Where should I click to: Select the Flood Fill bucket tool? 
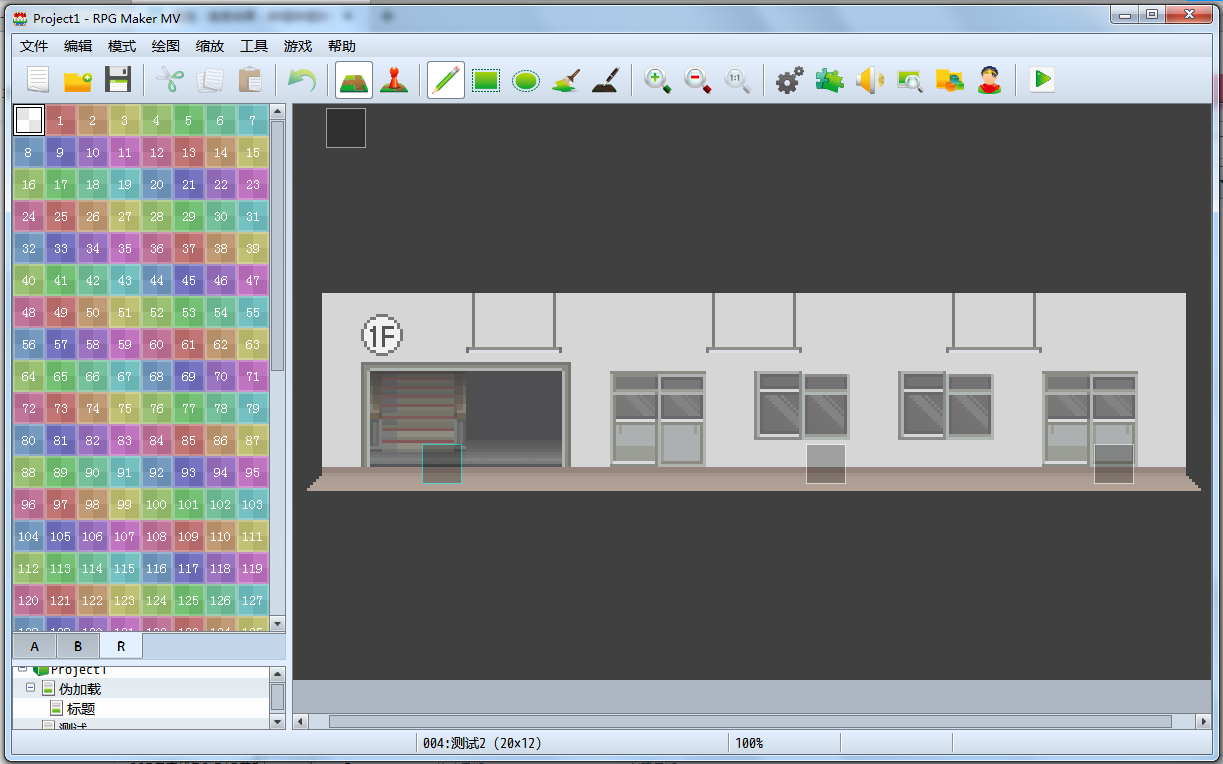pos(566,80)
